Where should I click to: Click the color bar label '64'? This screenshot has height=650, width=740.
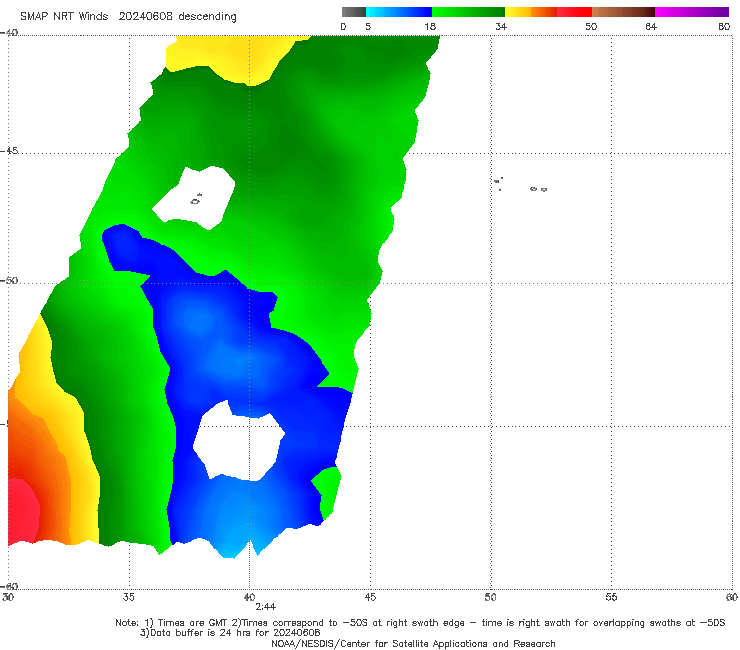(651, 26)
